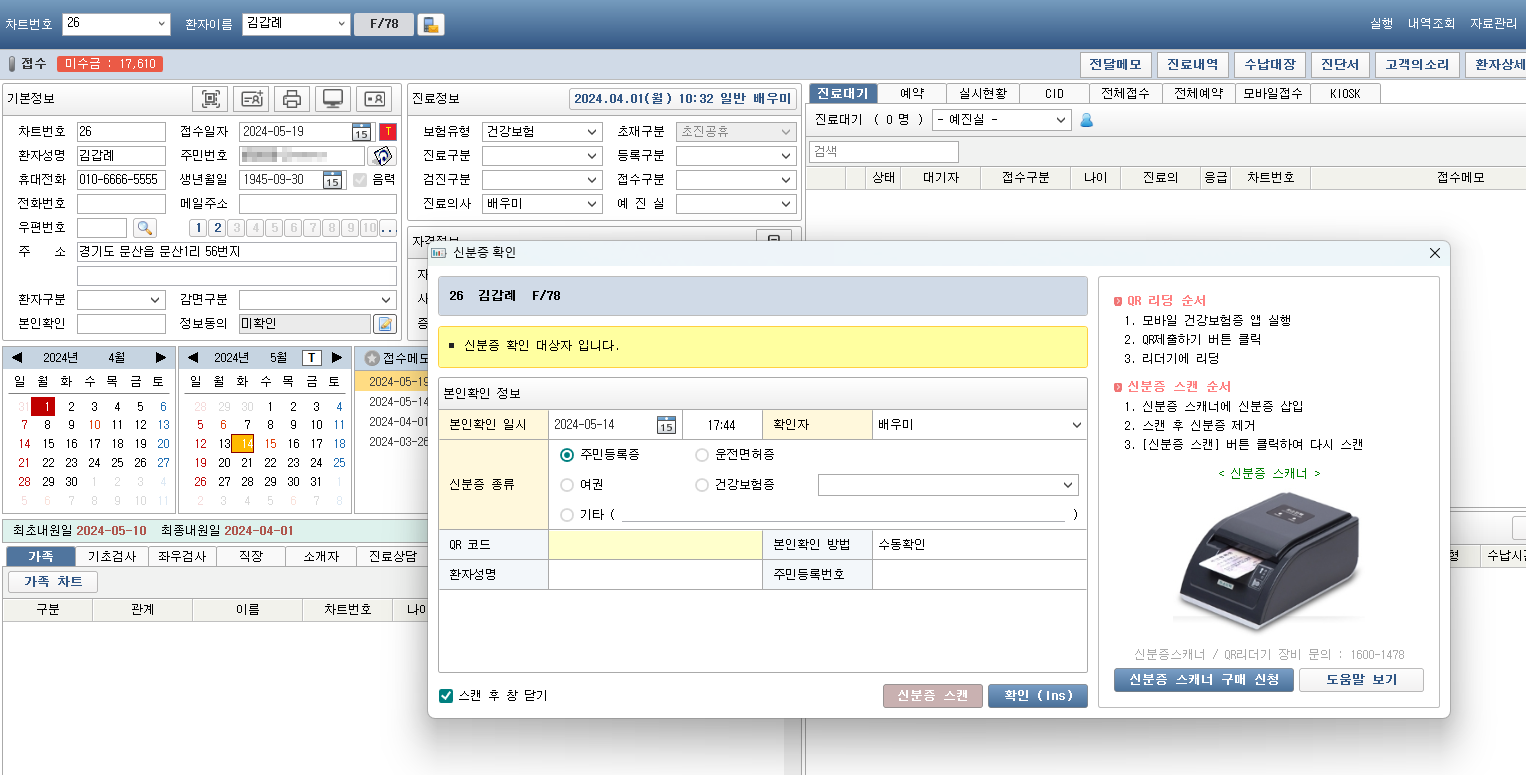Click the 도움말 보기 button
Image resolution: width=1526 pixels, height=775 pixels.
click(x=1360, y=680)
